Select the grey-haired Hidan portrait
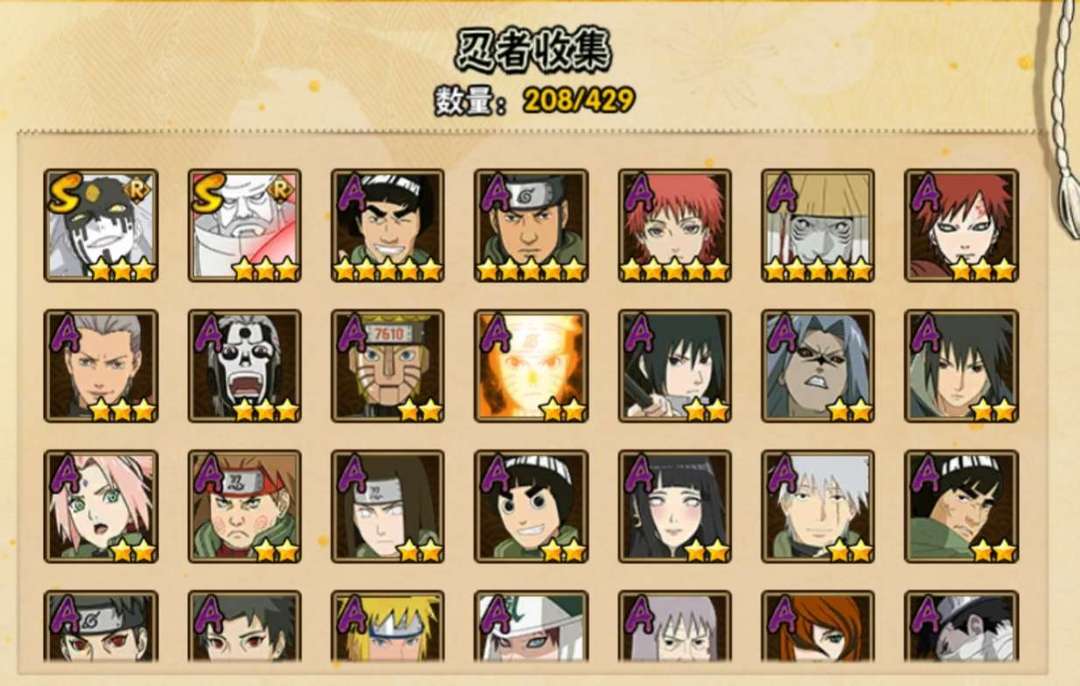 (x=101, y=366)
